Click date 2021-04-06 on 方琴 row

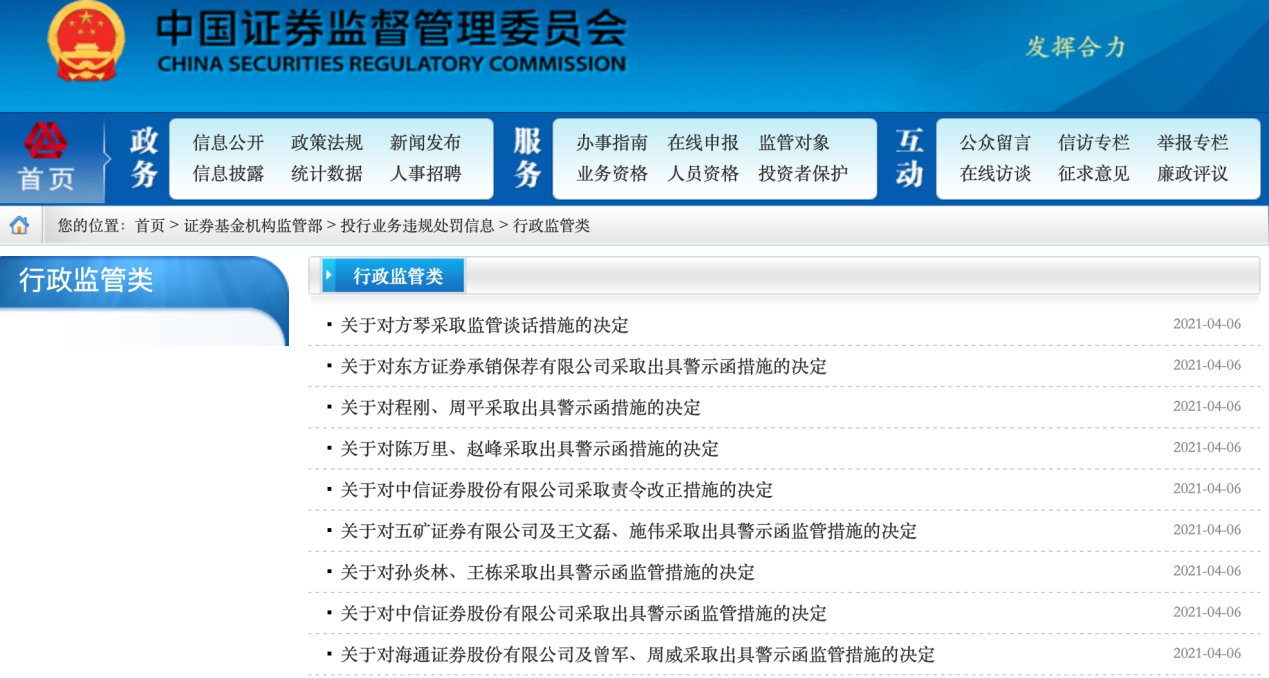coord(1207,324)
